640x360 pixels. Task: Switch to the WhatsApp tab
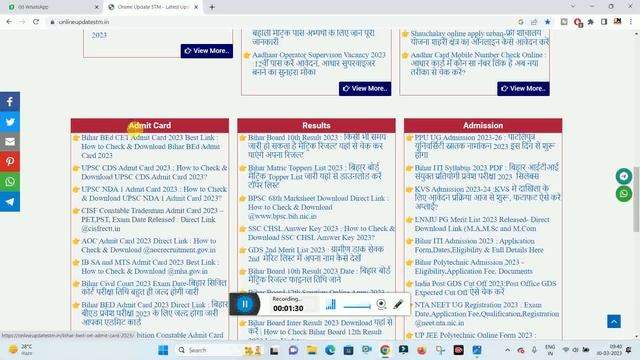tap(53, 7)
